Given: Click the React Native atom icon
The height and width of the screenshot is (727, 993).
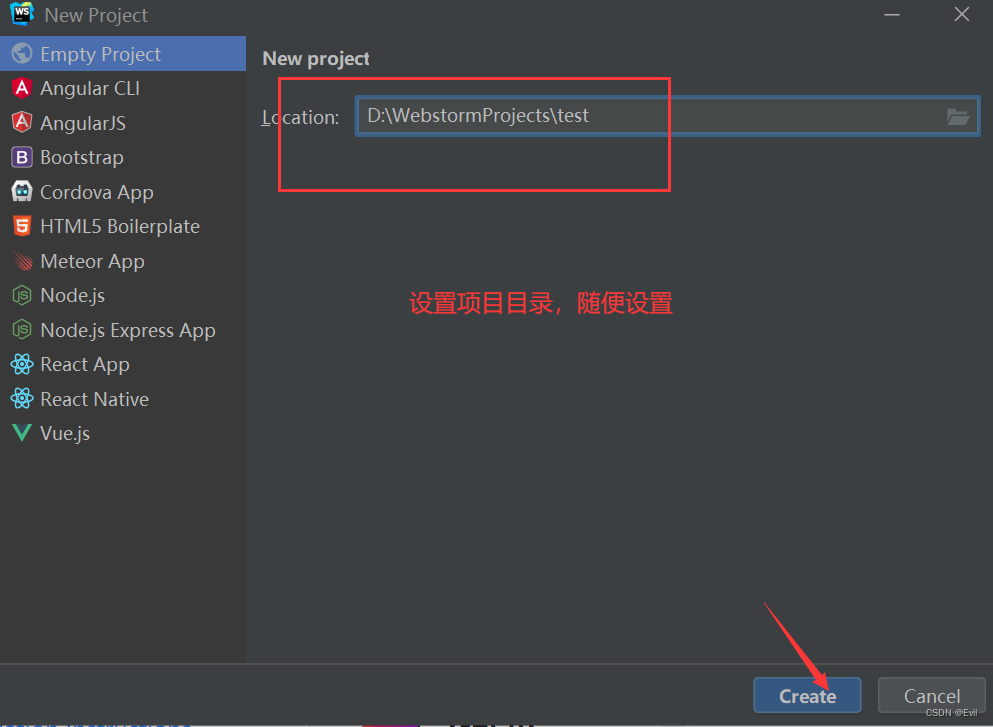Looking at the screenshot, I should pyautogui.click(x=22, y=399).
